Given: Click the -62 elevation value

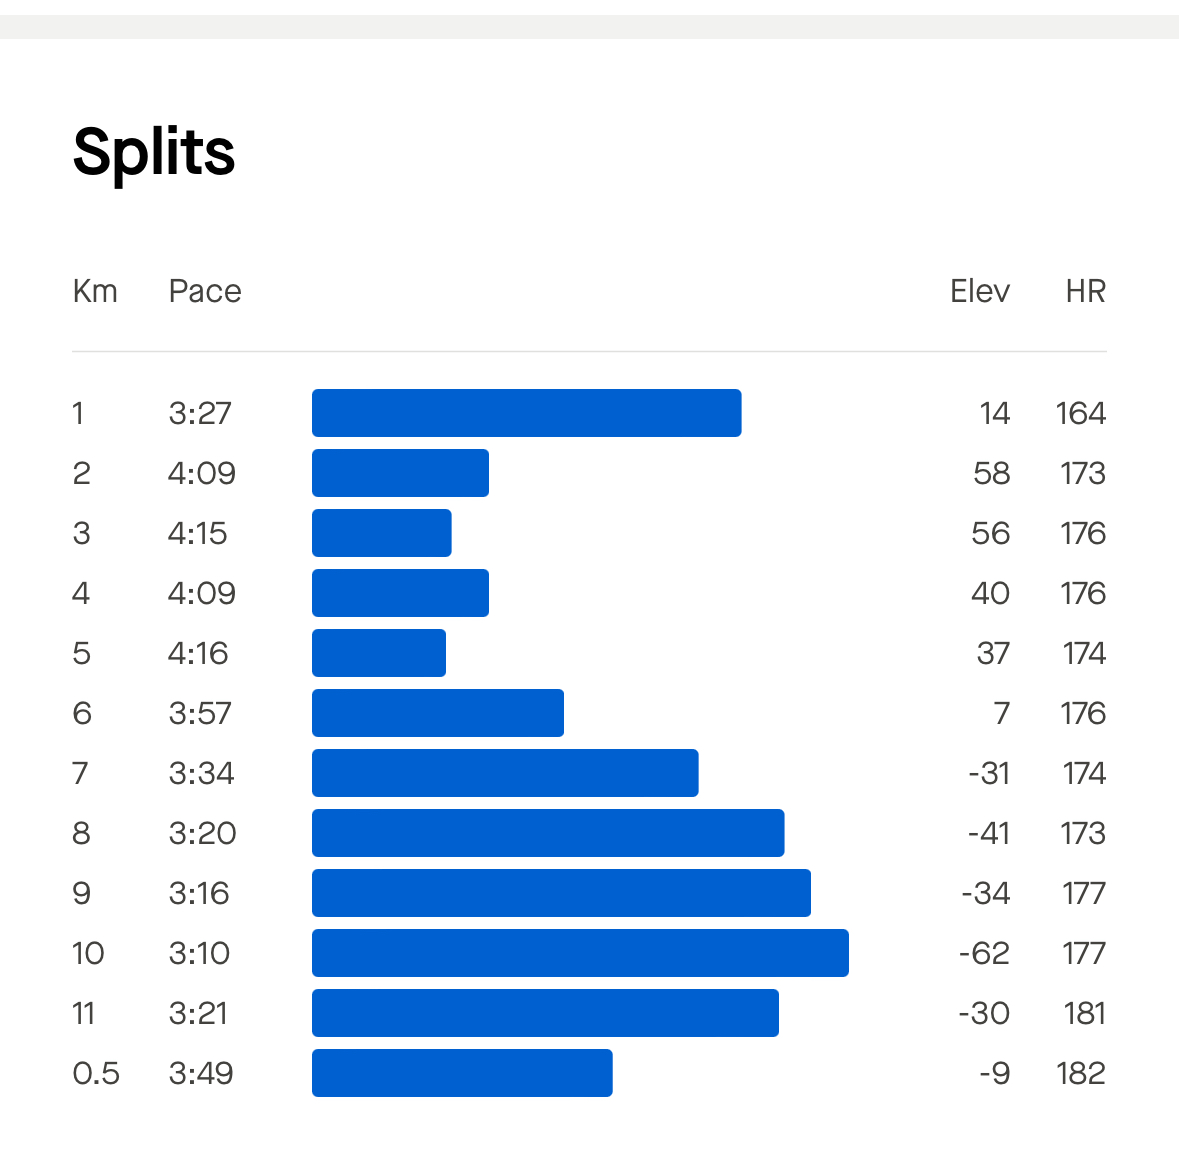Looking at the screenshot, I should pos(984,953).
